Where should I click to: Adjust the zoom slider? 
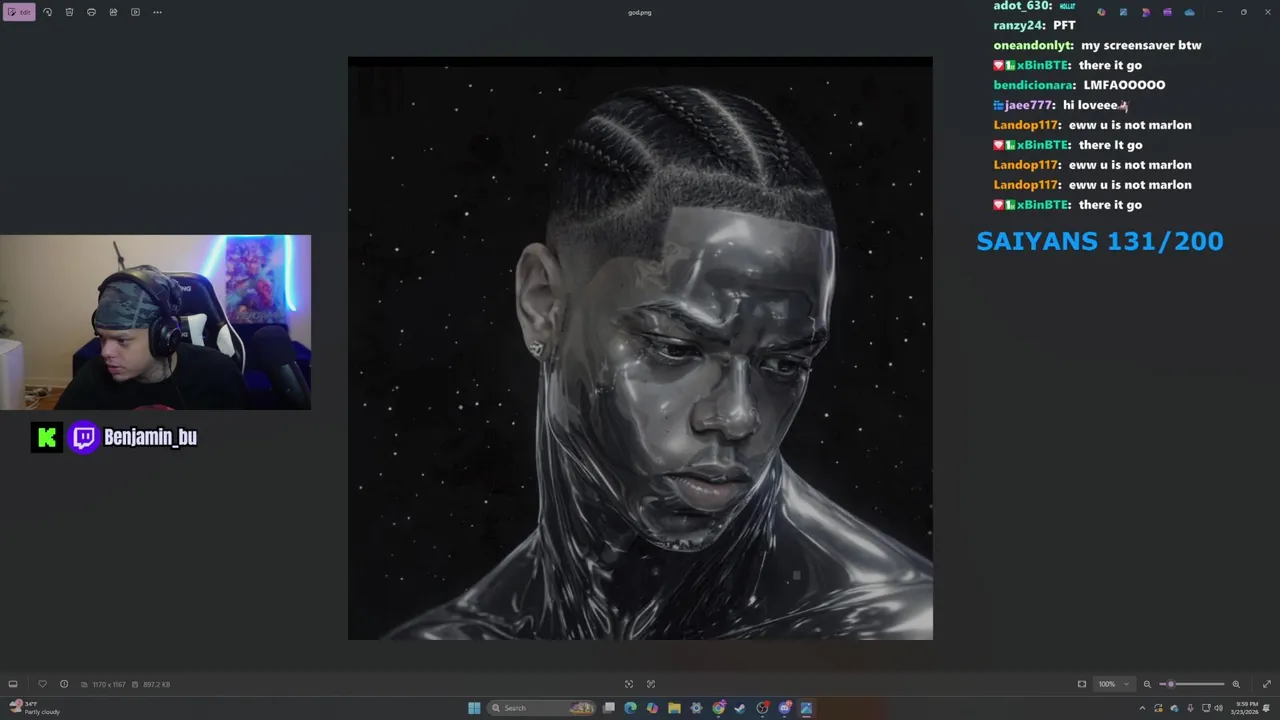tap(1192, 684)
